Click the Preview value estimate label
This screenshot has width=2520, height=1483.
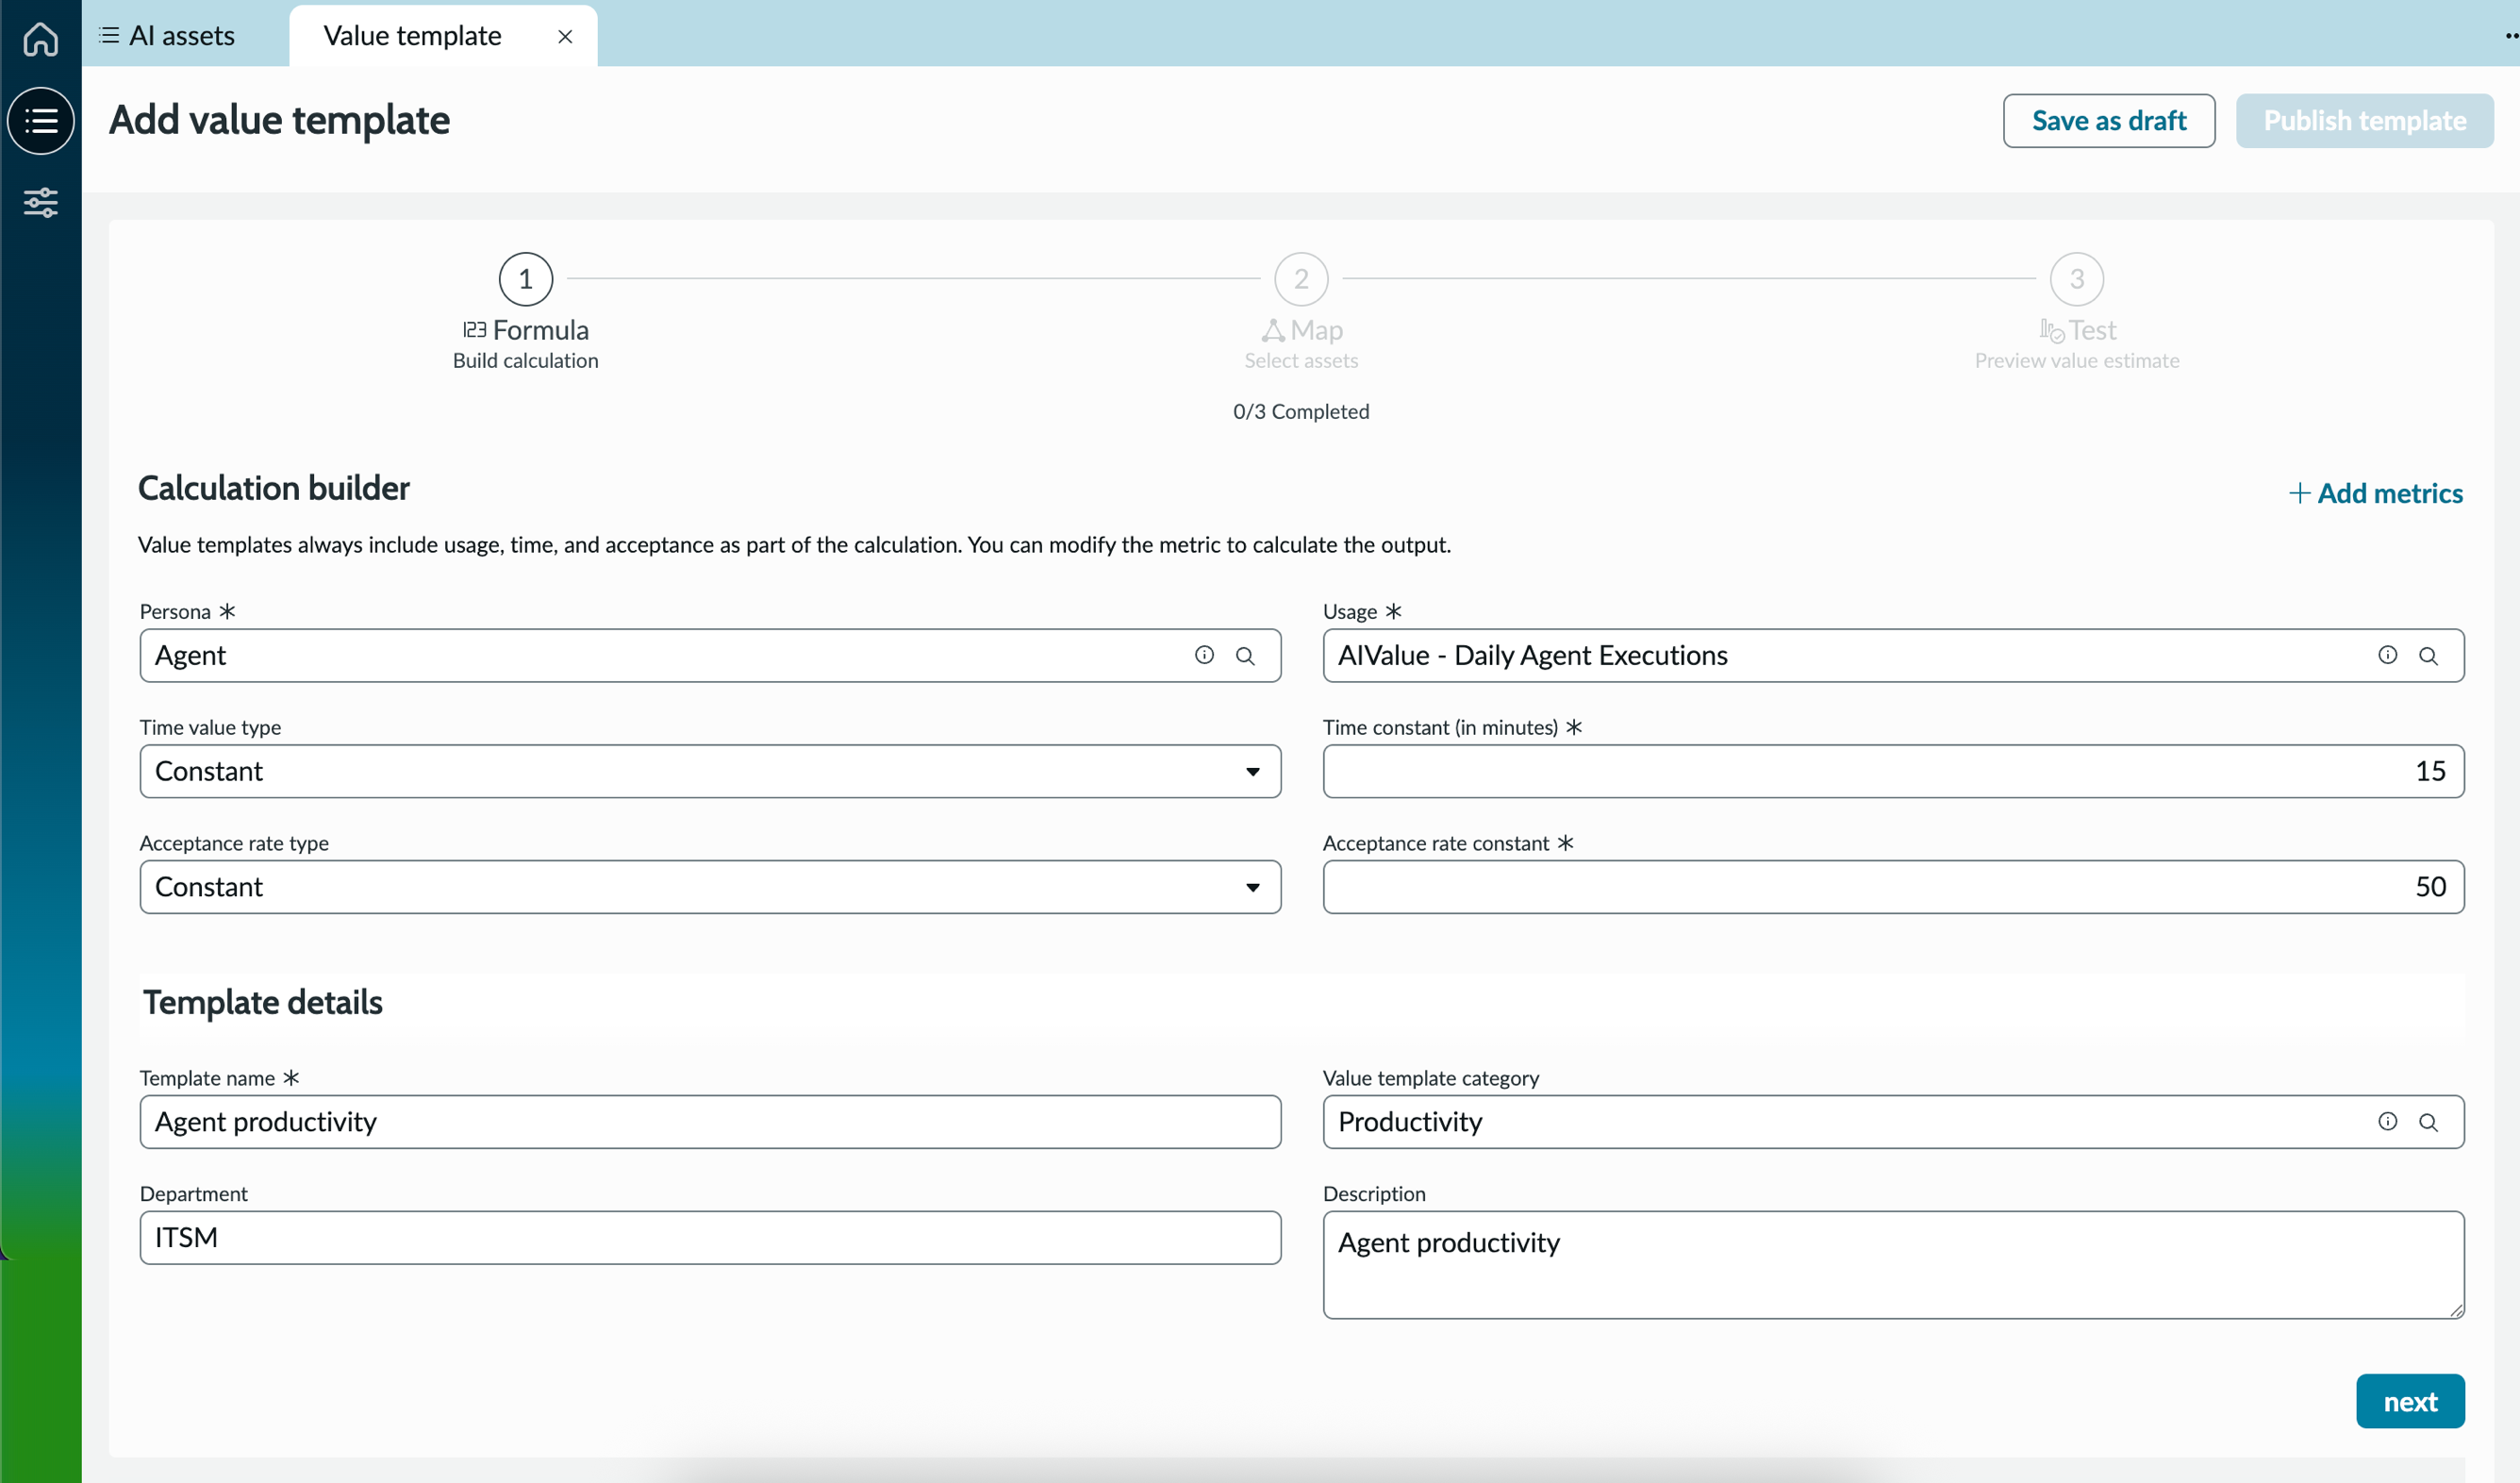coord(2077,360)
